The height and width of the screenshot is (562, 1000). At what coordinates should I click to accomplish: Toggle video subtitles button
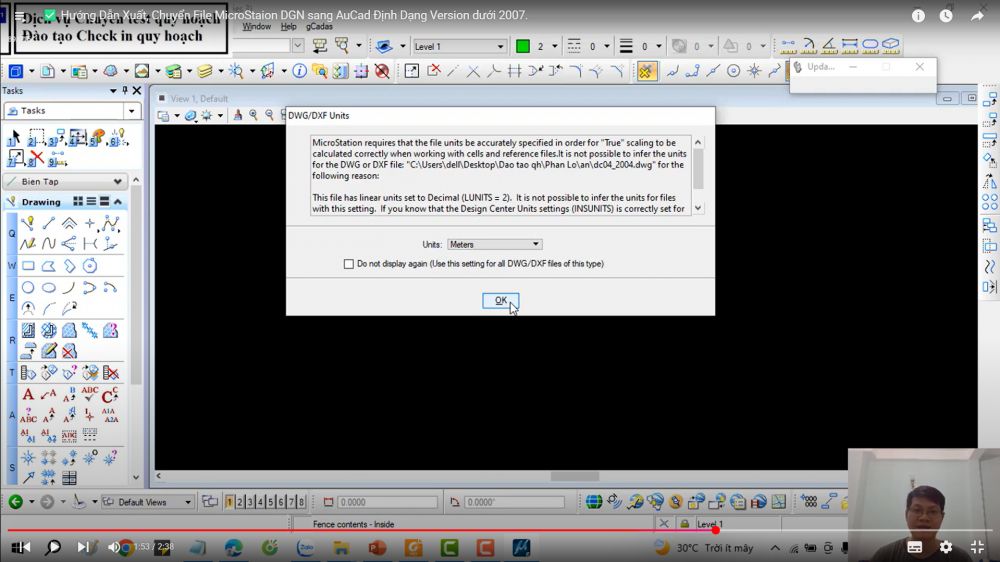(915, 547)
